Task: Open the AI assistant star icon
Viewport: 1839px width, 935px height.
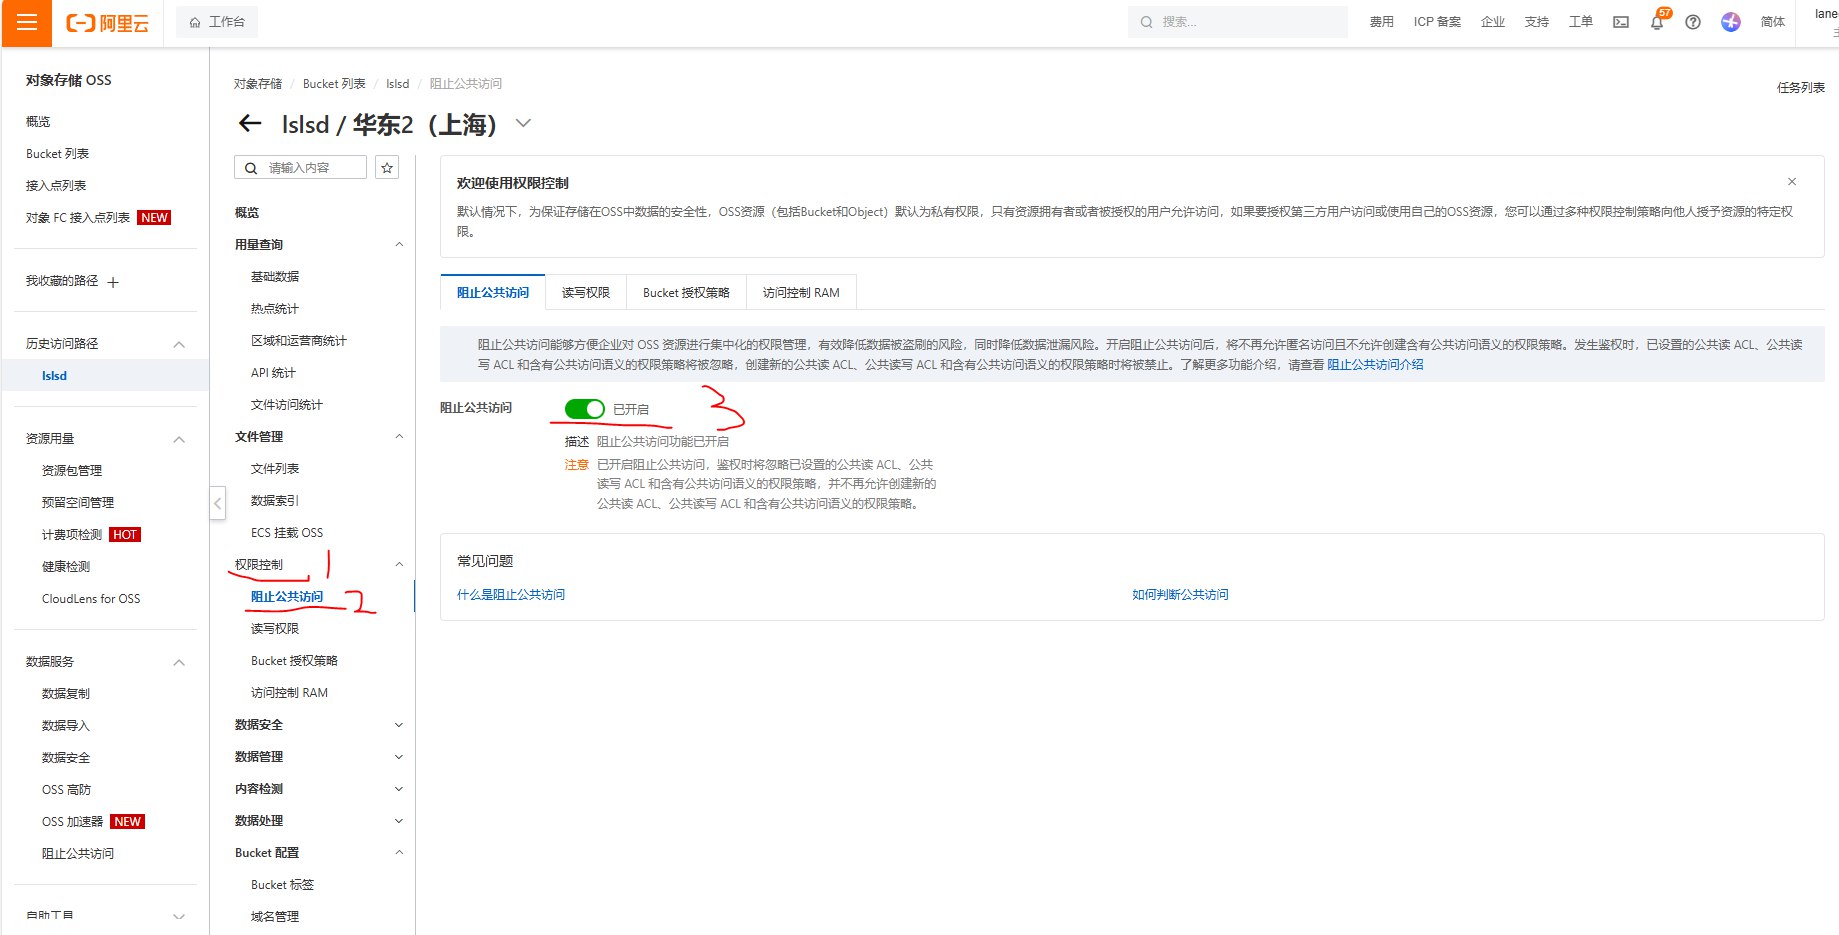Action: pos(1731,22)
